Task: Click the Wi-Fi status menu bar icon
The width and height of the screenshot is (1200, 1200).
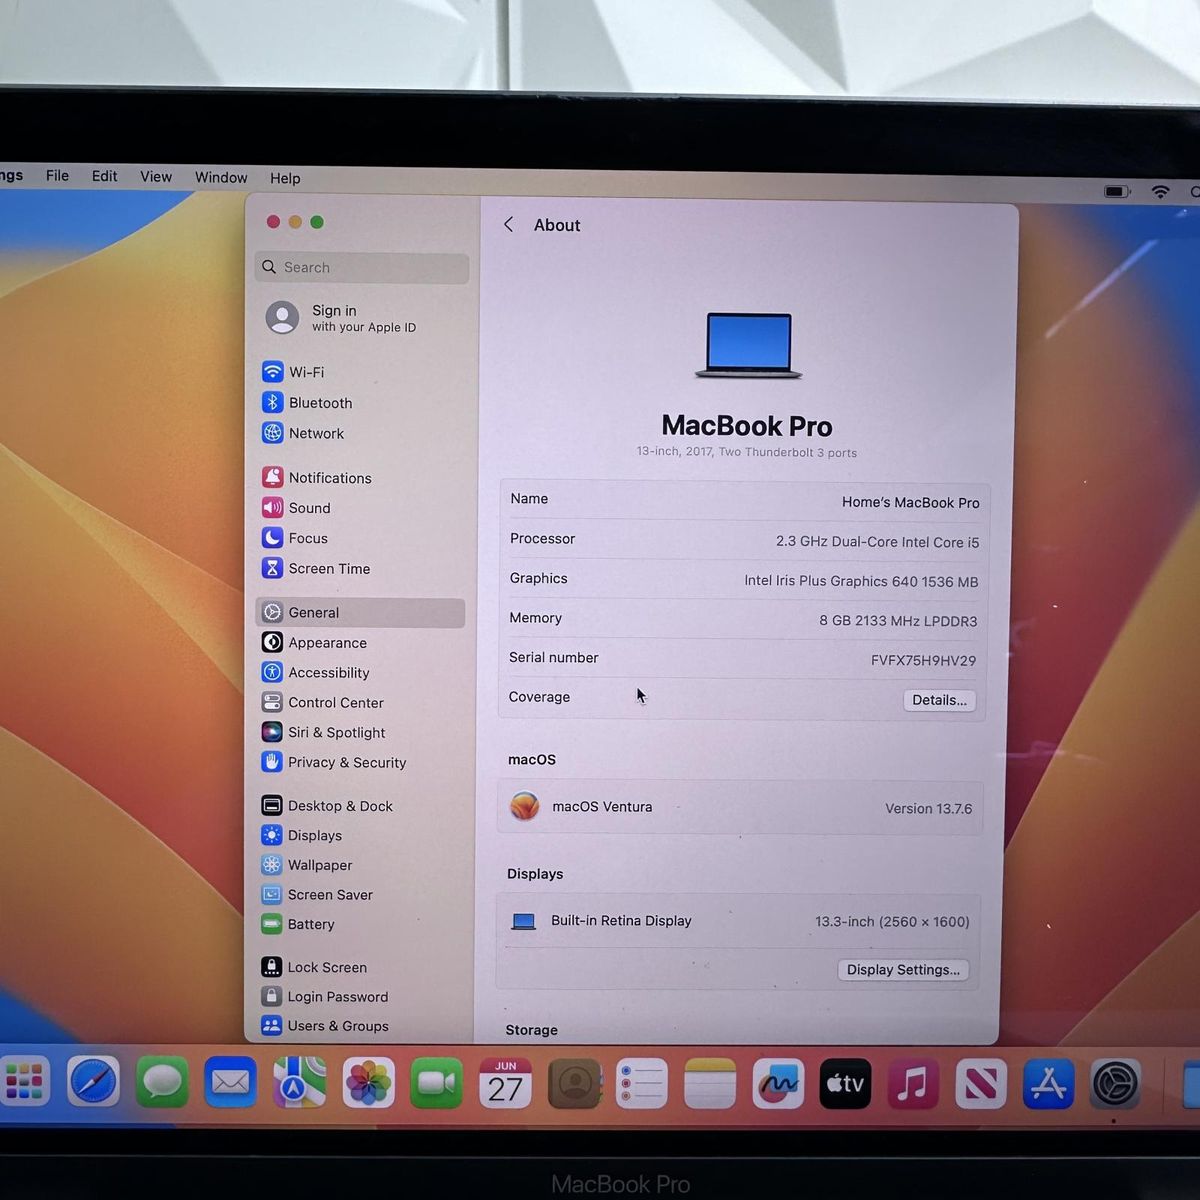Action: pyautogui.click(x=1160, y=191)
